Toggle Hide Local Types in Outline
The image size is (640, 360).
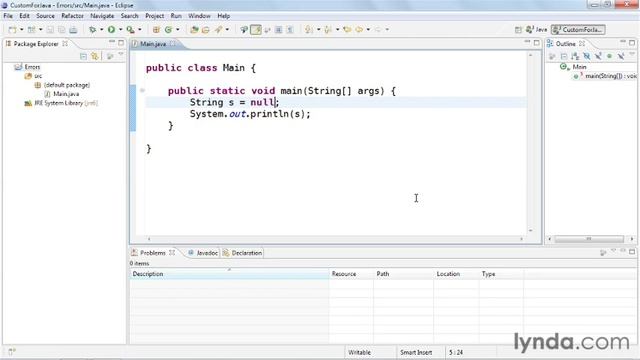(x=621, y=56)
